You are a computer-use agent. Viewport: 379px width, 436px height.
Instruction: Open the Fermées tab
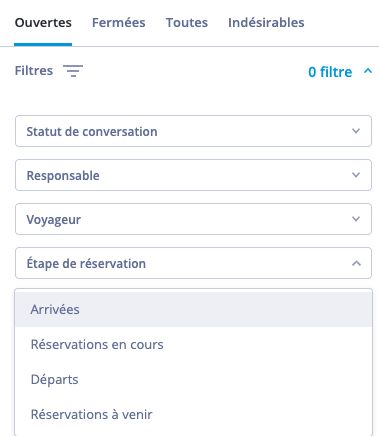point(118,23)
